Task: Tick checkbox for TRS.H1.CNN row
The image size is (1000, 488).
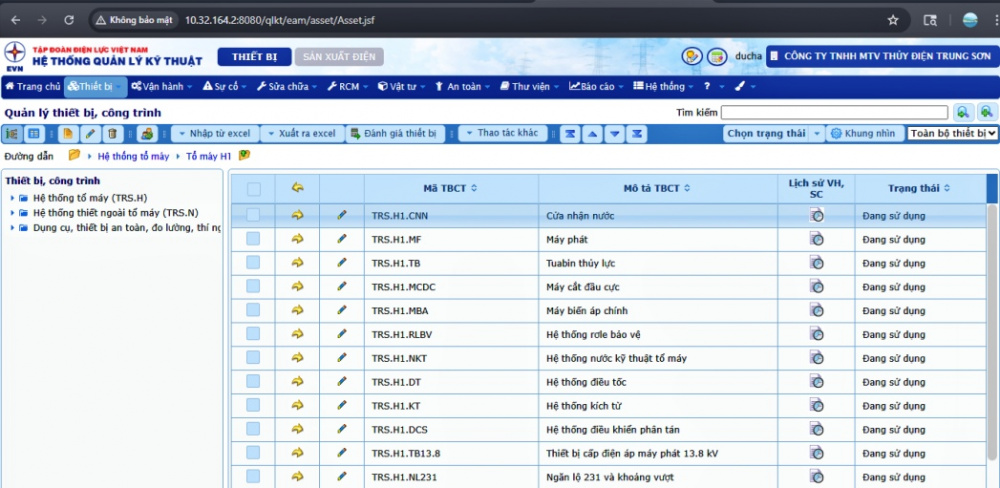Action: tap(253, 215)
